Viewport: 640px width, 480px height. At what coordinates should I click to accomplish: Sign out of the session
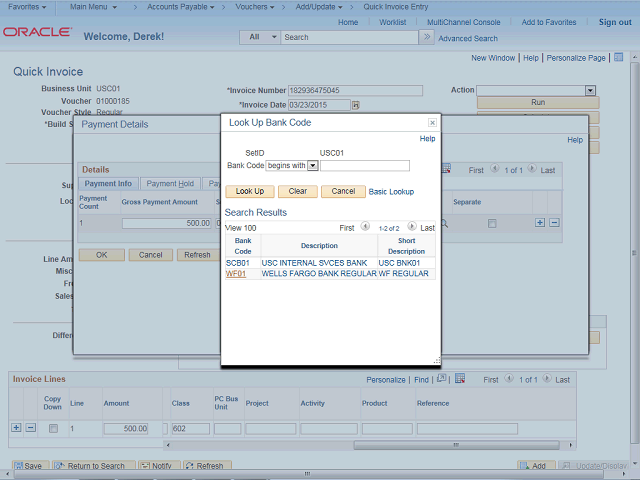click(615, 22)
